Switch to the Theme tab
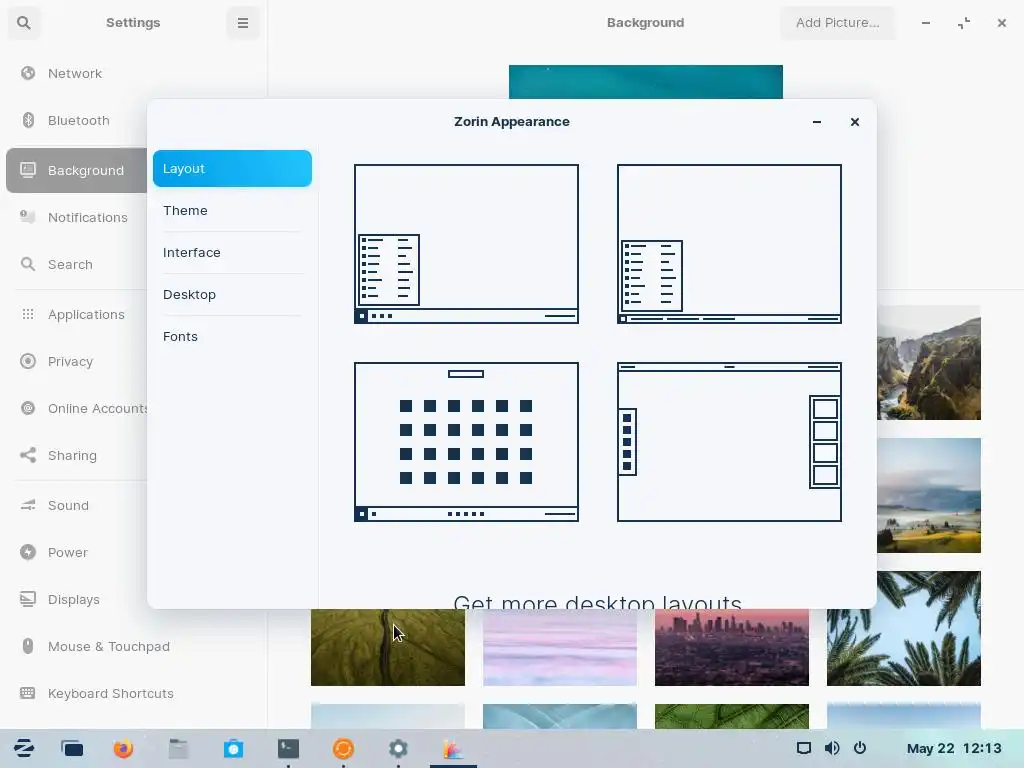 tap(232, 210)
